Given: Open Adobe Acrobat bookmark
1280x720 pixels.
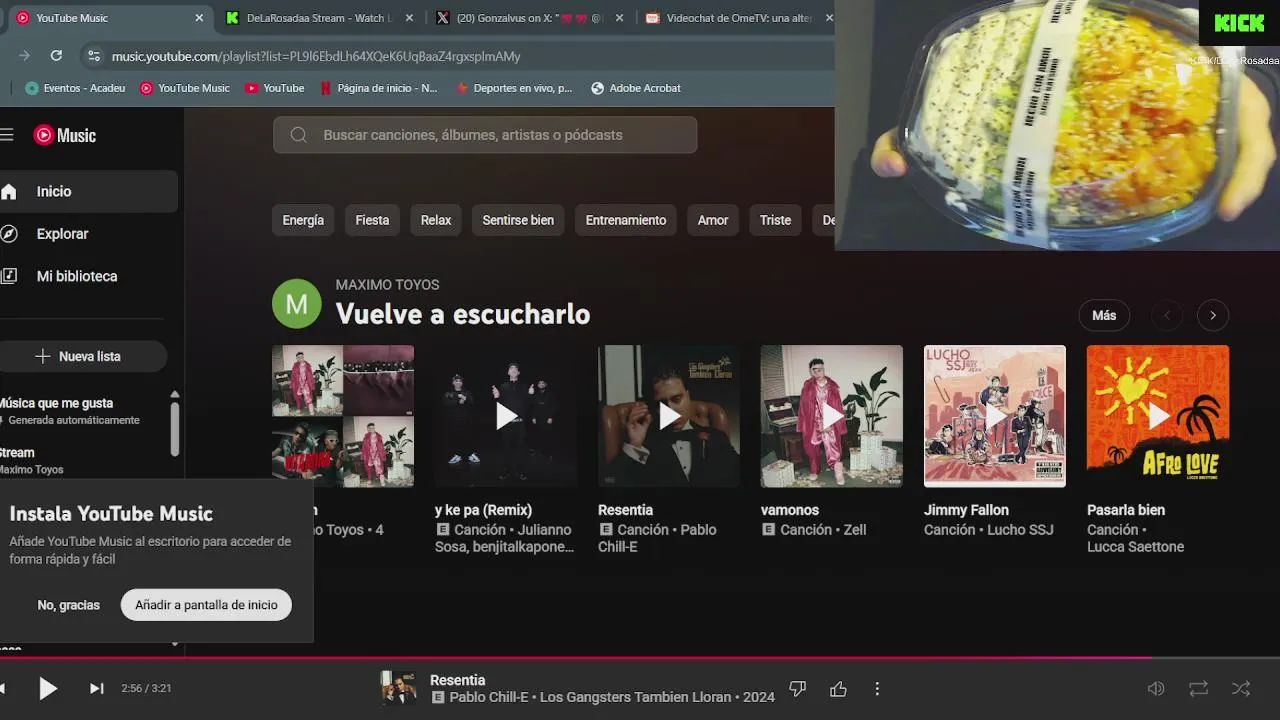Looking at the screenshot, I should point(636,88).
